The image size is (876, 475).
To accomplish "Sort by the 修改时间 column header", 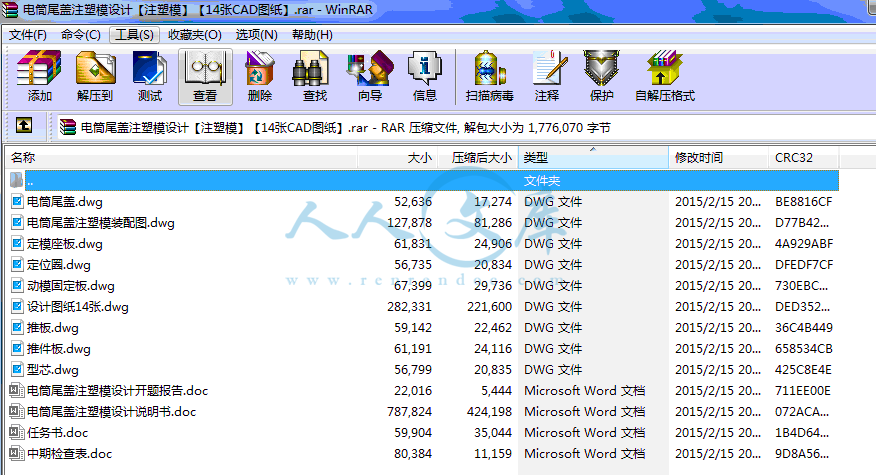I will tap(718, 158).
